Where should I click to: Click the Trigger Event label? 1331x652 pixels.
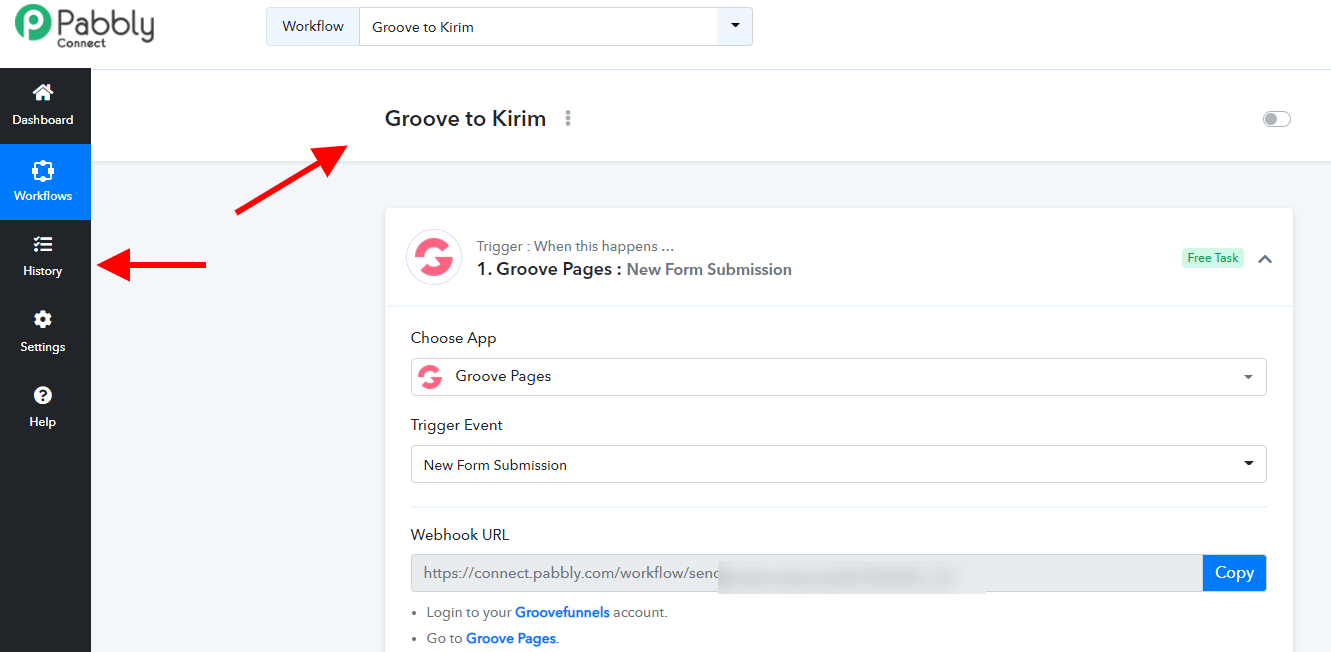457,425
